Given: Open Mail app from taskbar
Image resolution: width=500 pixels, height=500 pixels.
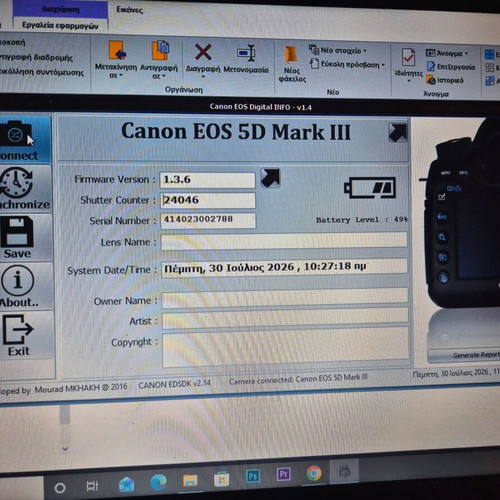Looking at the screenshot, I should pyautogui.click(x=127, y=484).
